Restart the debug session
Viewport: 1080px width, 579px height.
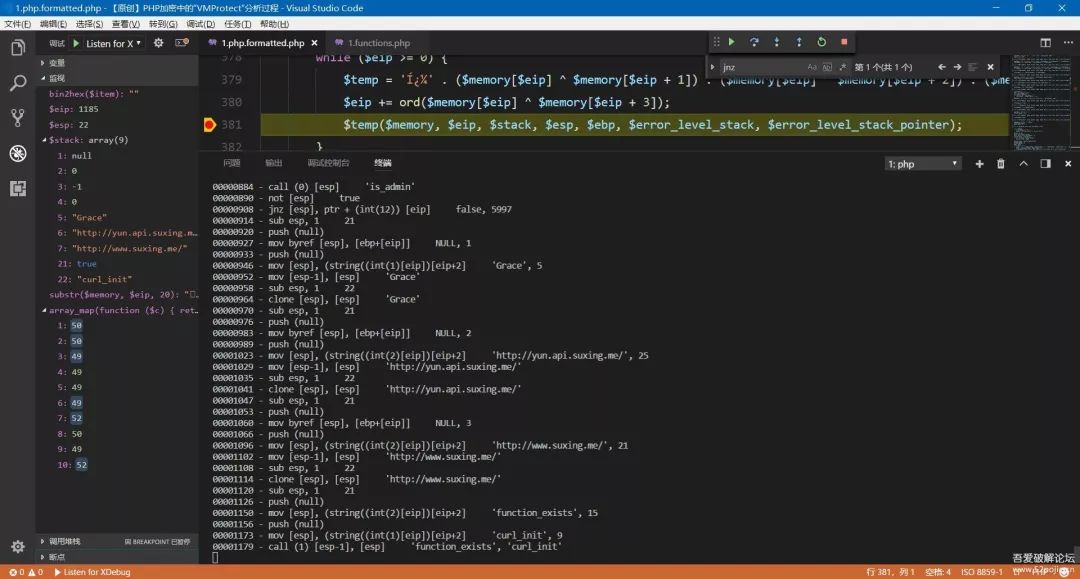[x=822, y=42]
